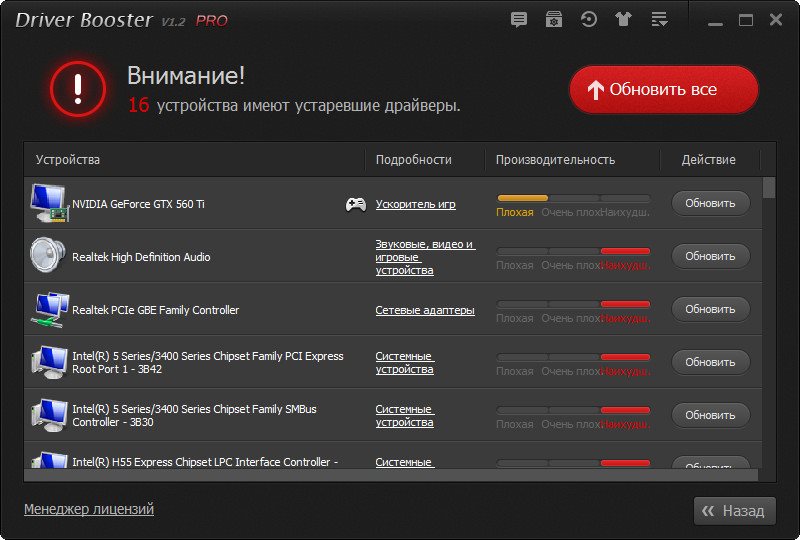
Task: Update the SMBus Controller 3B30 driver
Action: click(711, 415)
